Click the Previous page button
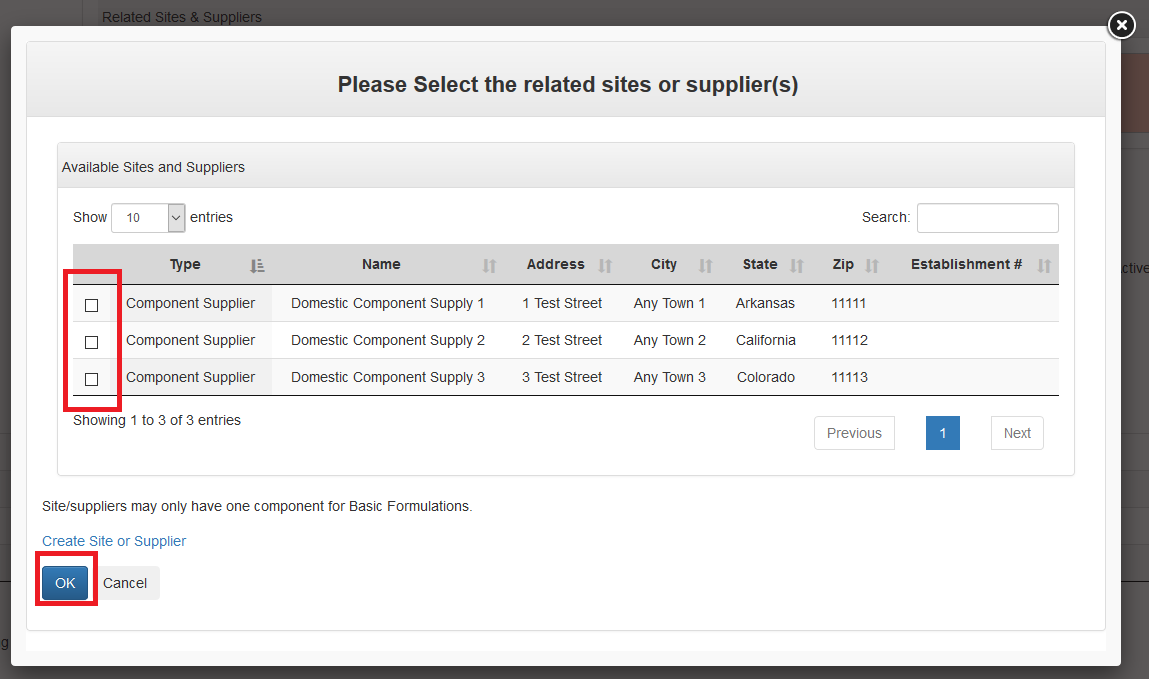 [854, 433]
